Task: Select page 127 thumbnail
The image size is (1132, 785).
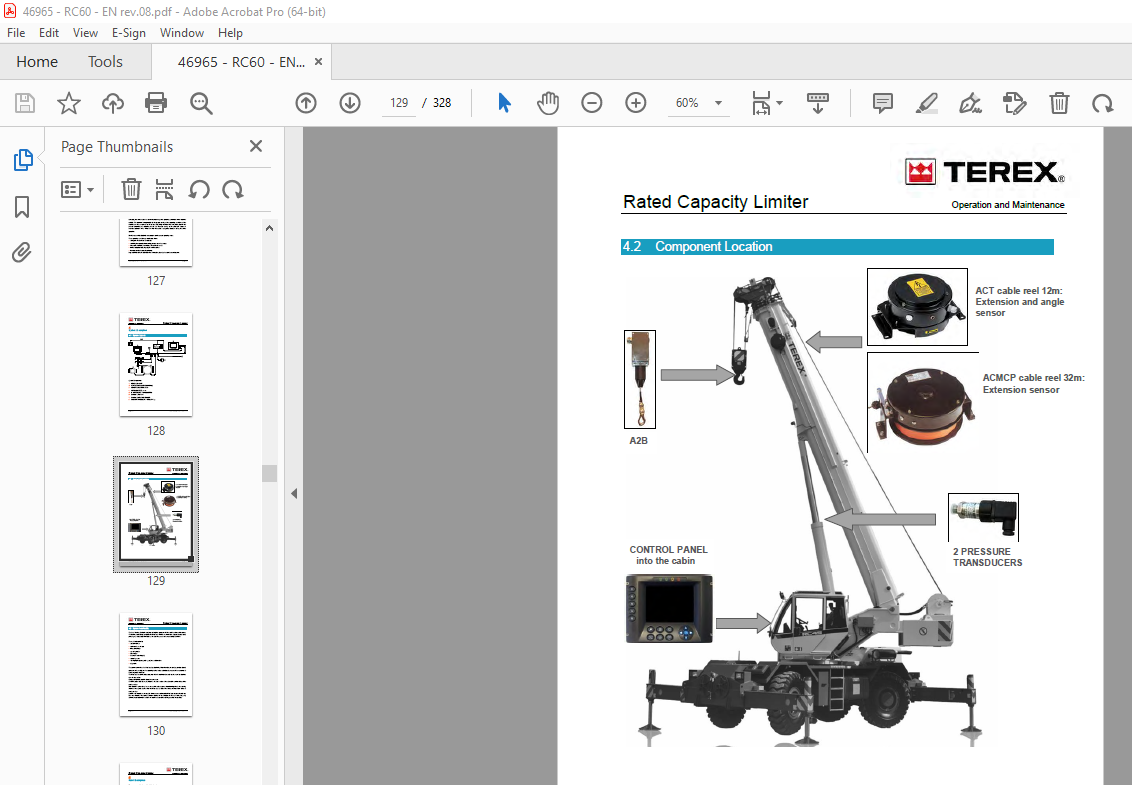Action: pos(156,243)
